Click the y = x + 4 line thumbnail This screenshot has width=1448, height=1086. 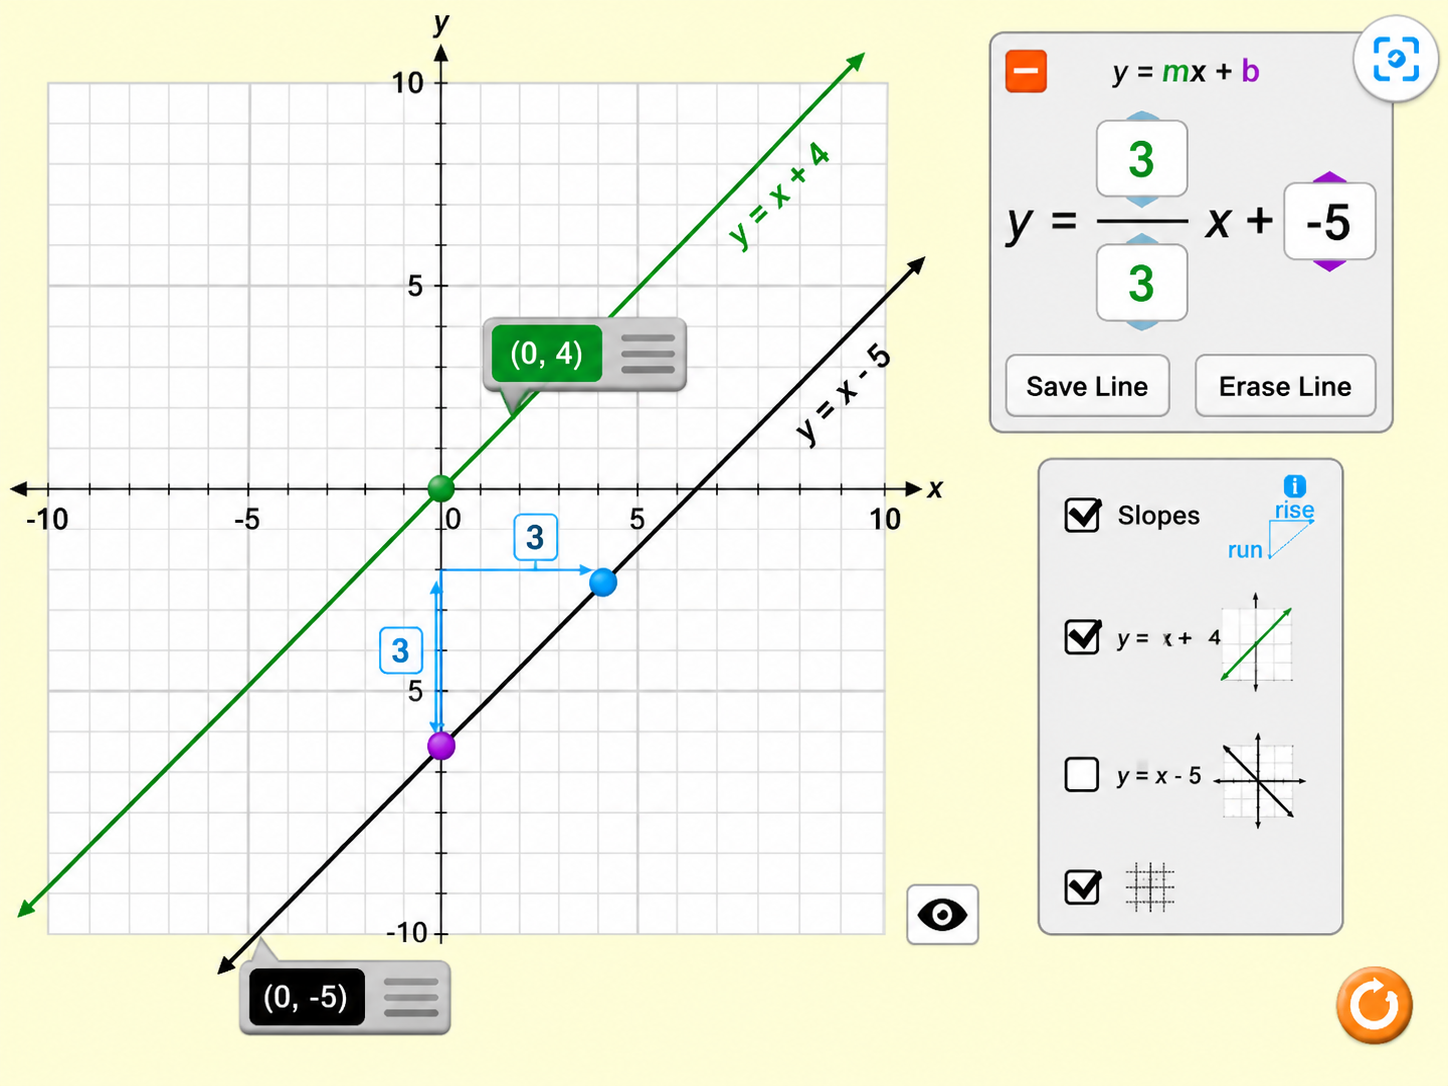pos(1256,642)
